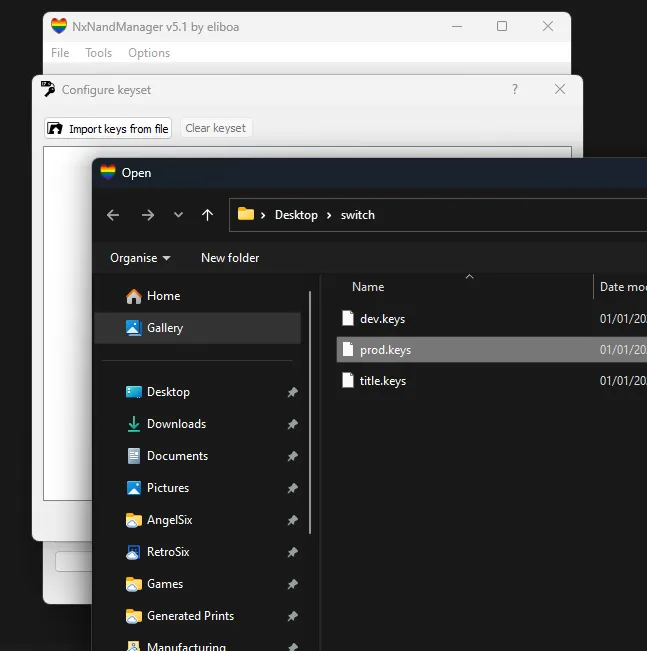This screenshot has width=647, height=651.
Task: Open Home in the navigation pane
Action: (163, 296)
